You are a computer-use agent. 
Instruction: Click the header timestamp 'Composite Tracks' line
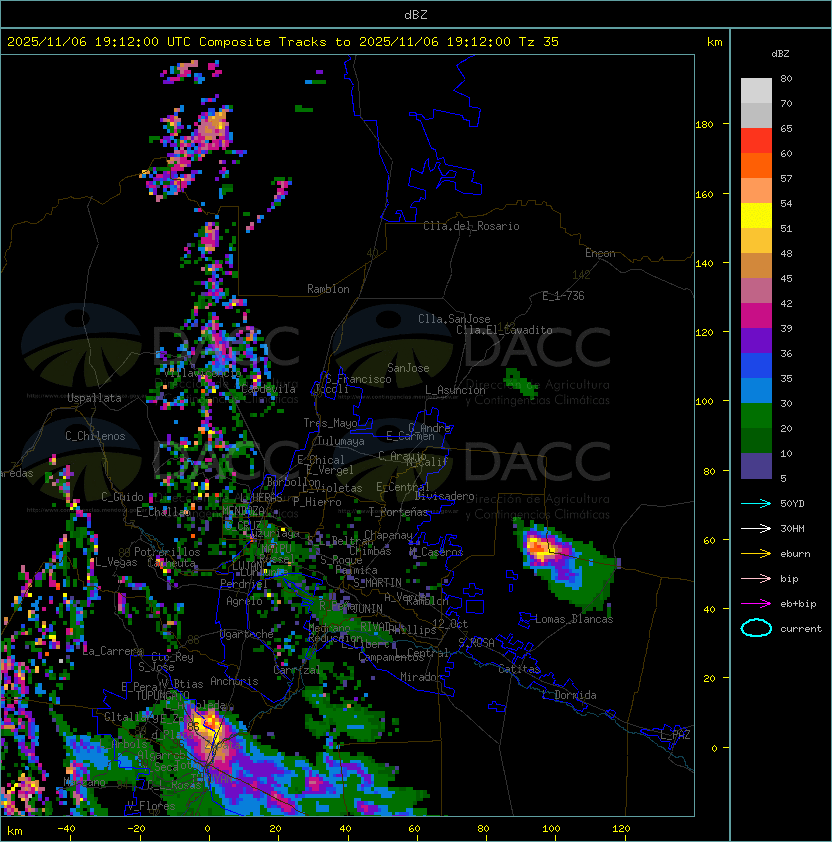tap(283, 42)
